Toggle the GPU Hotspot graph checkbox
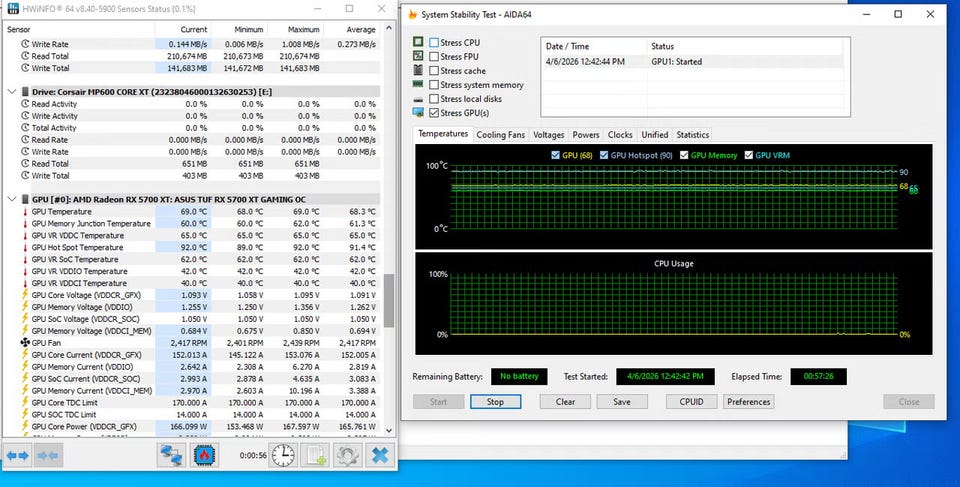This screenshot has height=487, width=960. (604, 156)
